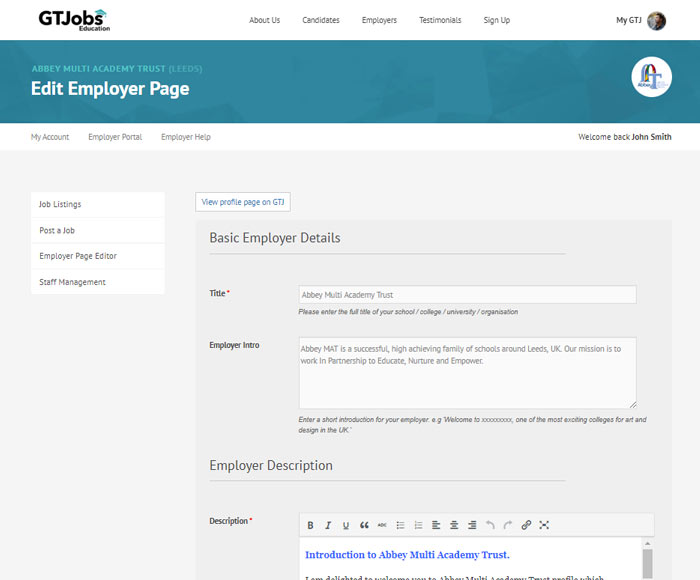Click the Title input field
The height and width of the screenshot is (580, 700).
pyautogui.click(x=467, y=295)
